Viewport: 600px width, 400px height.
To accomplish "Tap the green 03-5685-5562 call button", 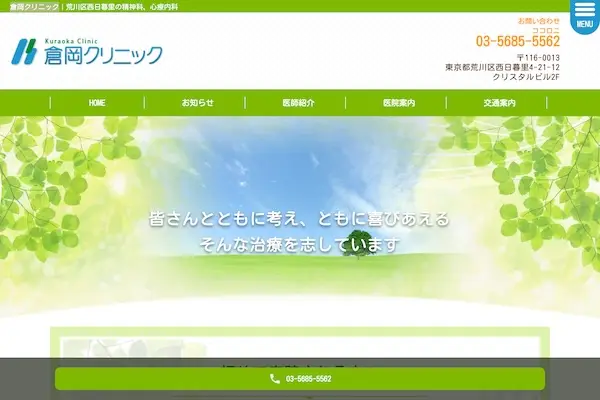I will click(x=300, y=379).
